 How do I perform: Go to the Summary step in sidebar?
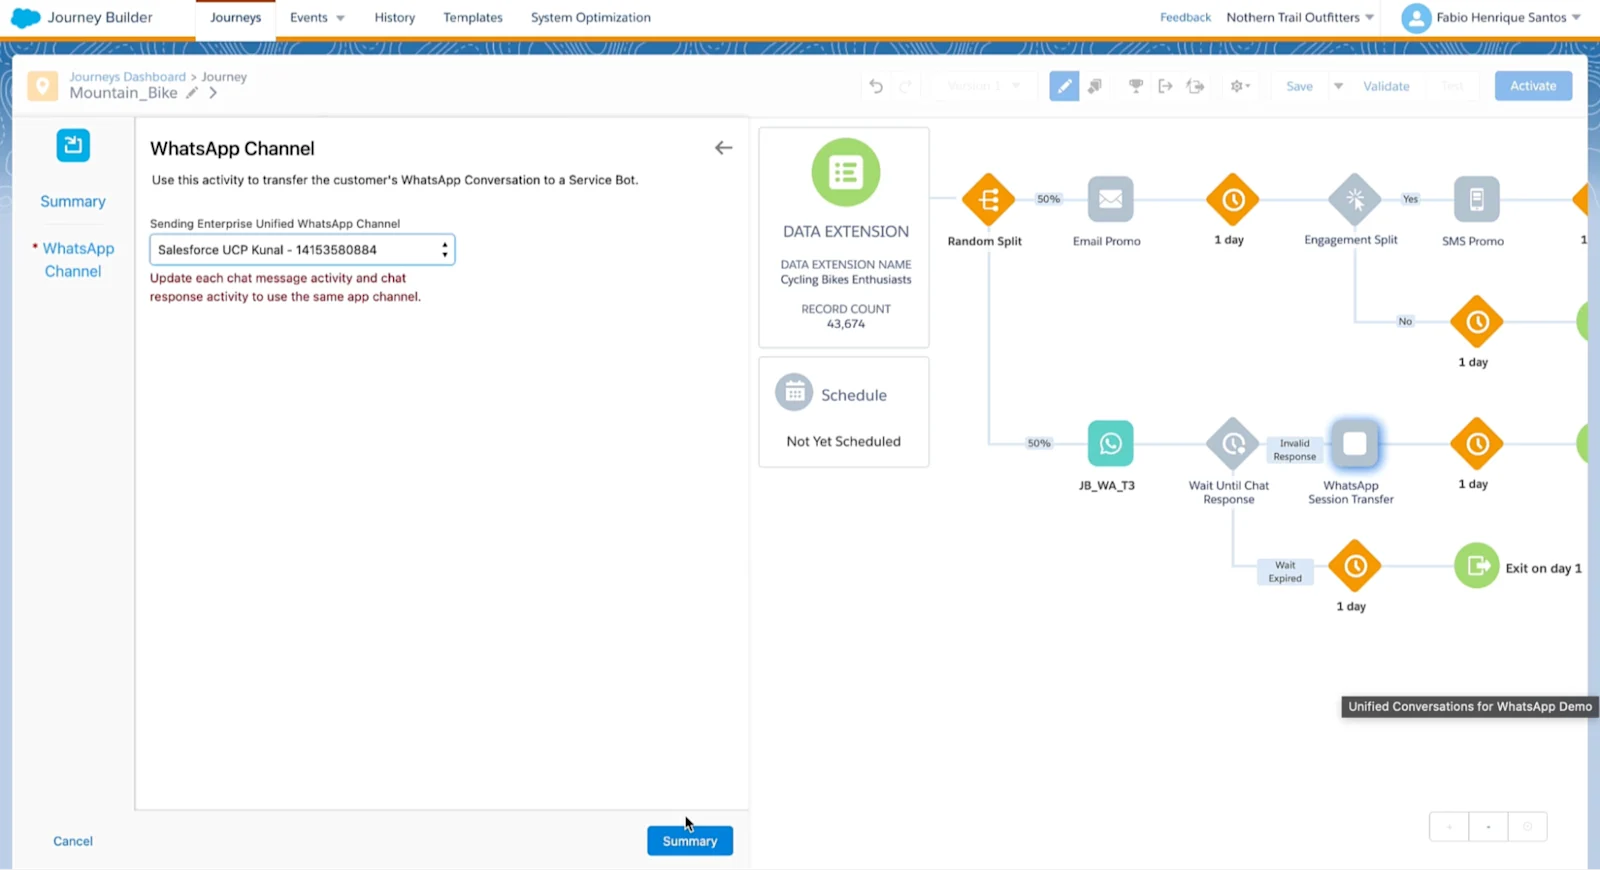[x=73, y=201]
